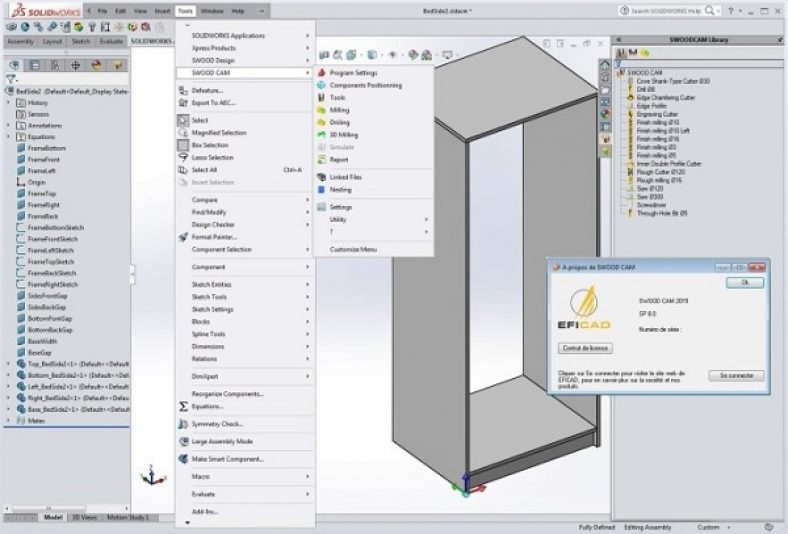
Task: Select Screwdriver in the SWOODCAM library
Action: tap(651, 205)
